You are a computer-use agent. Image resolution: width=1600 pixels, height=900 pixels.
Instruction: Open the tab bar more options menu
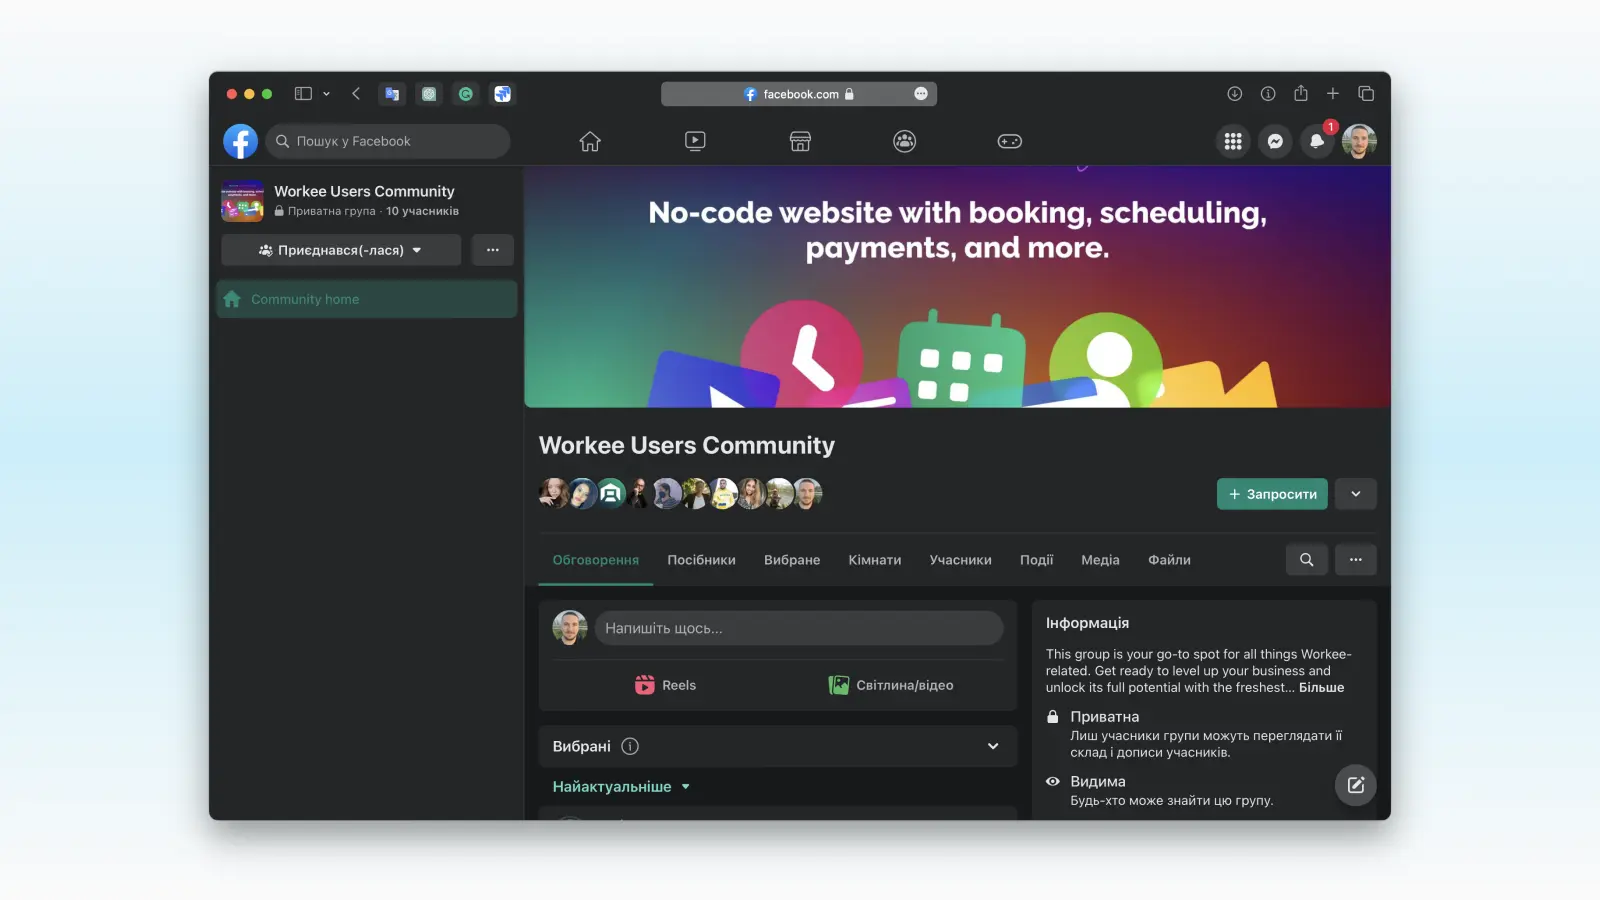1356,560
